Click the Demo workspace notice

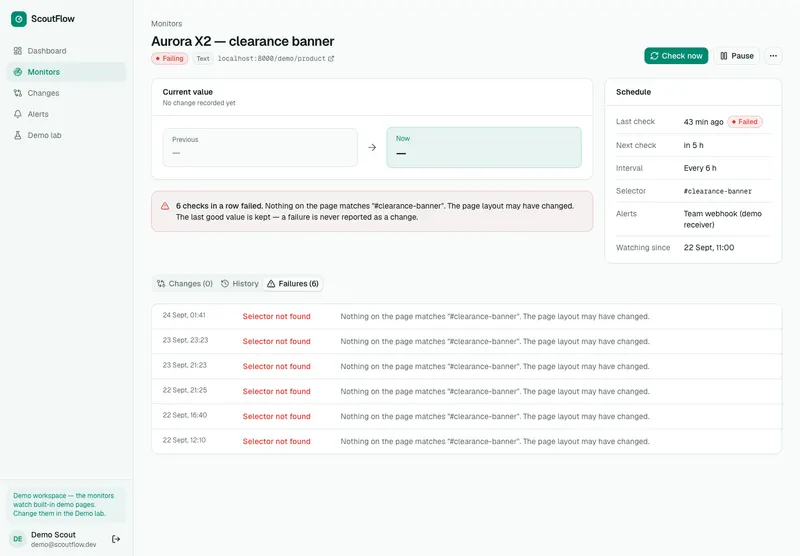(x=66, y=505)
